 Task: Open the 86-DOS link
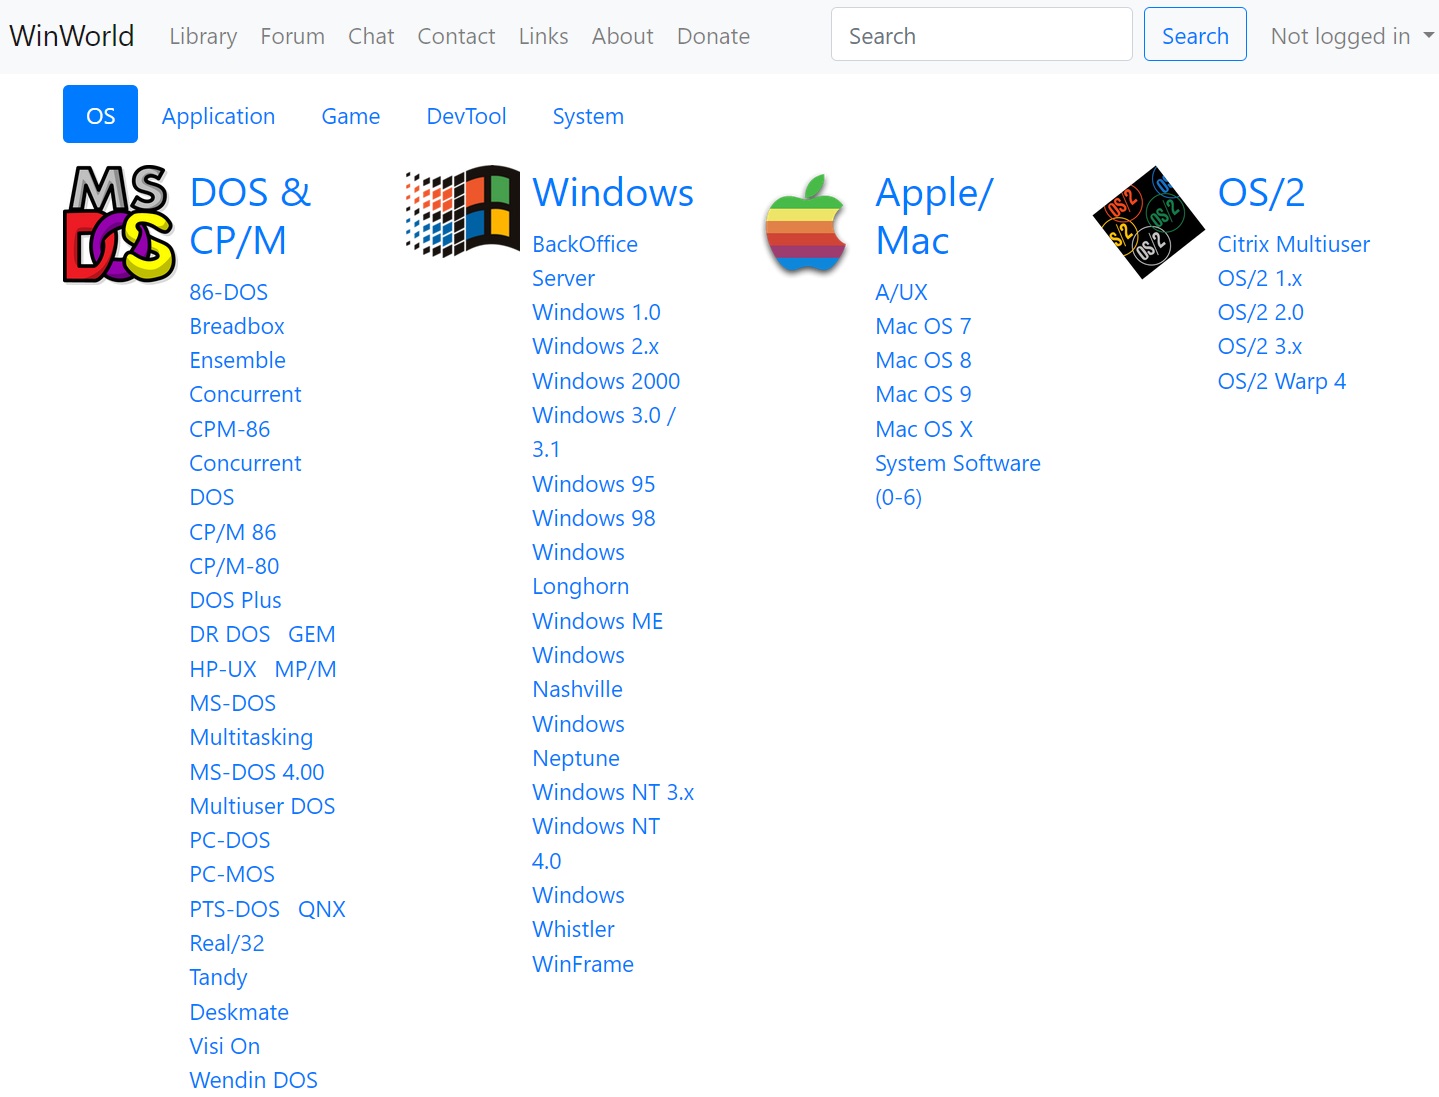click(229, 292)
